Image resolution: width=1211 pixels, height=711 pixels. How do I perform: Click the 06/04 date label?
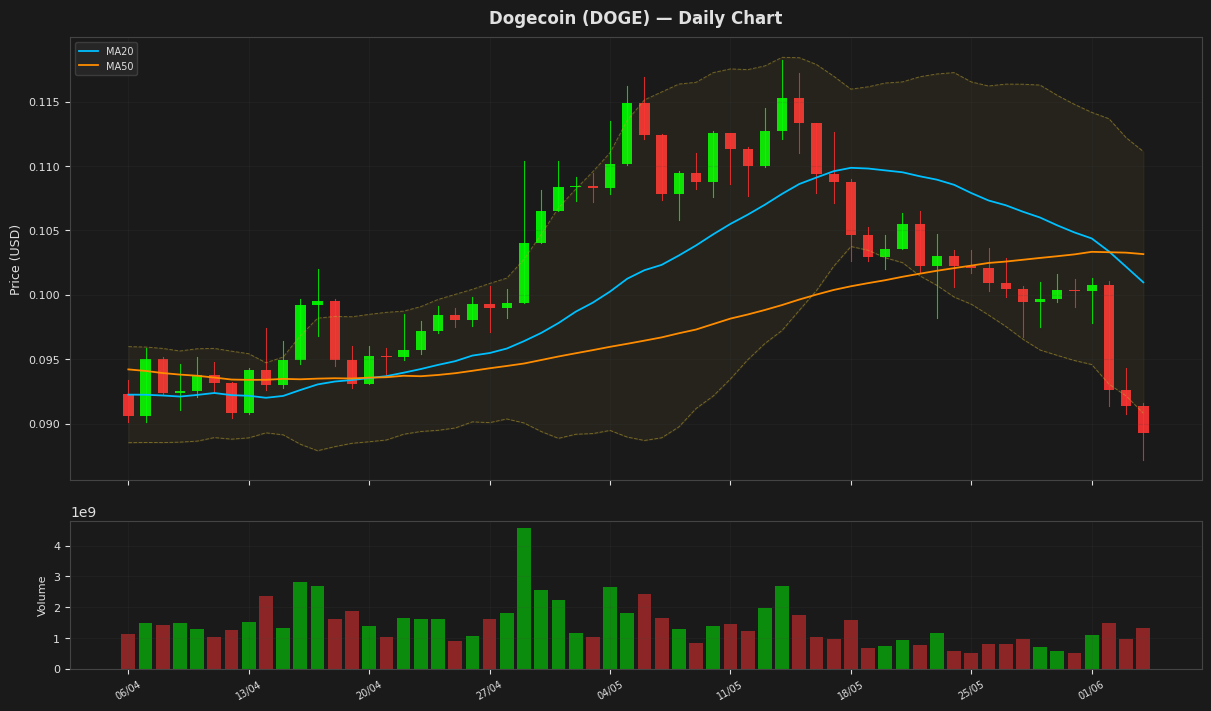[128, 690]
